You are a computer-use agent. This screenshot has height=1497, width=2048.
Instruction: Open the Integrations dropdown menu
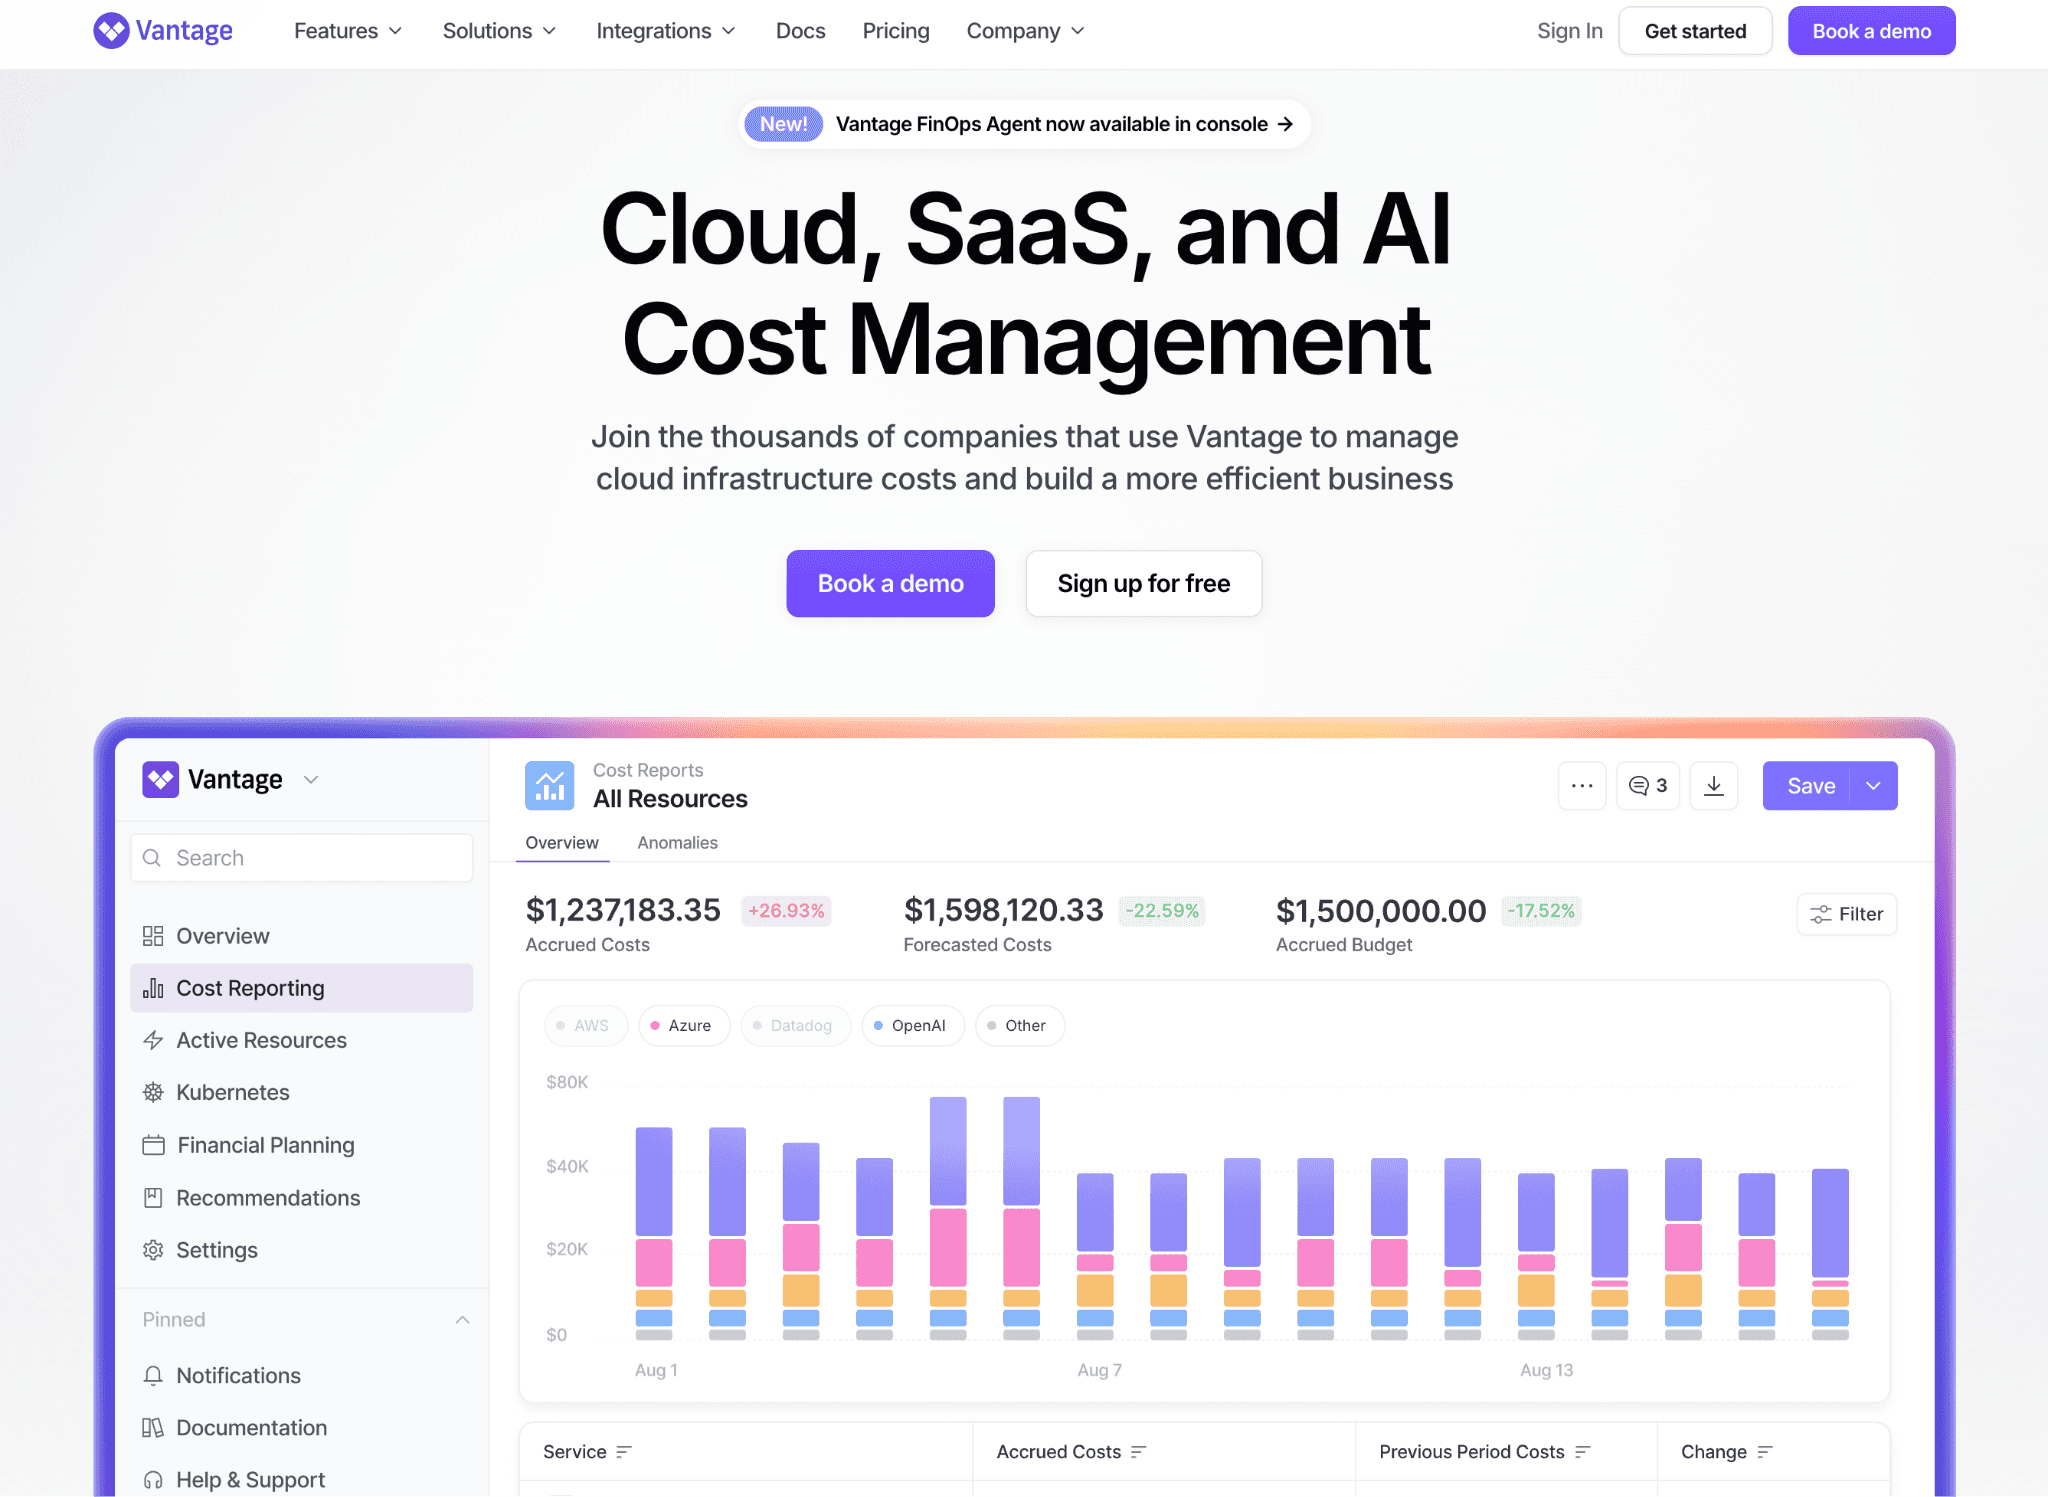(666, 31)
